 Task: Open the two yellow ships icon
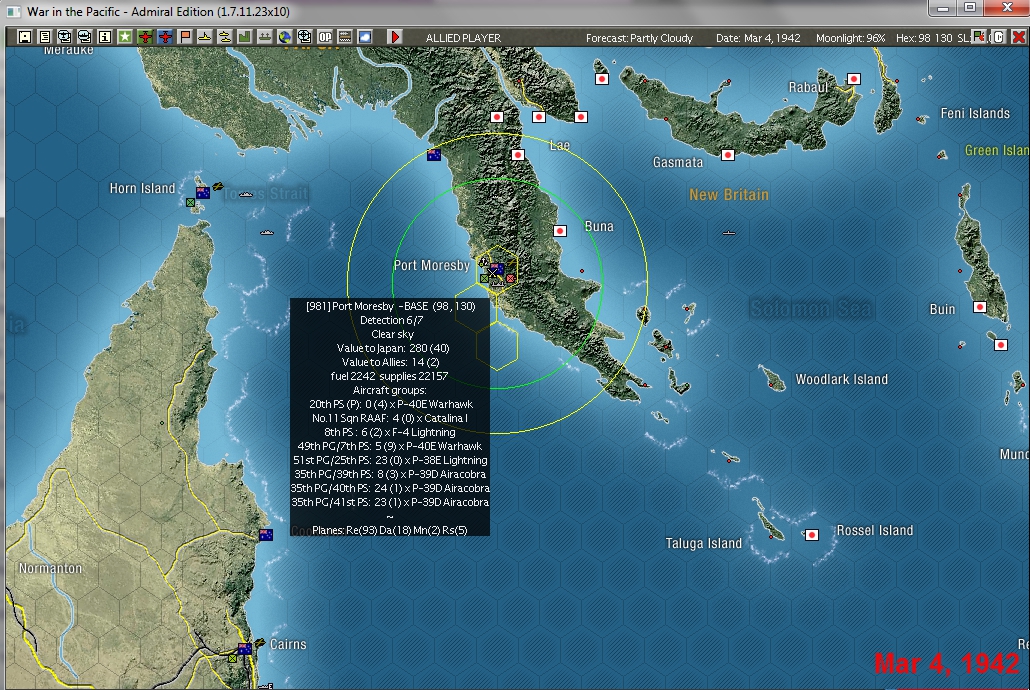(x=225, y=37)
